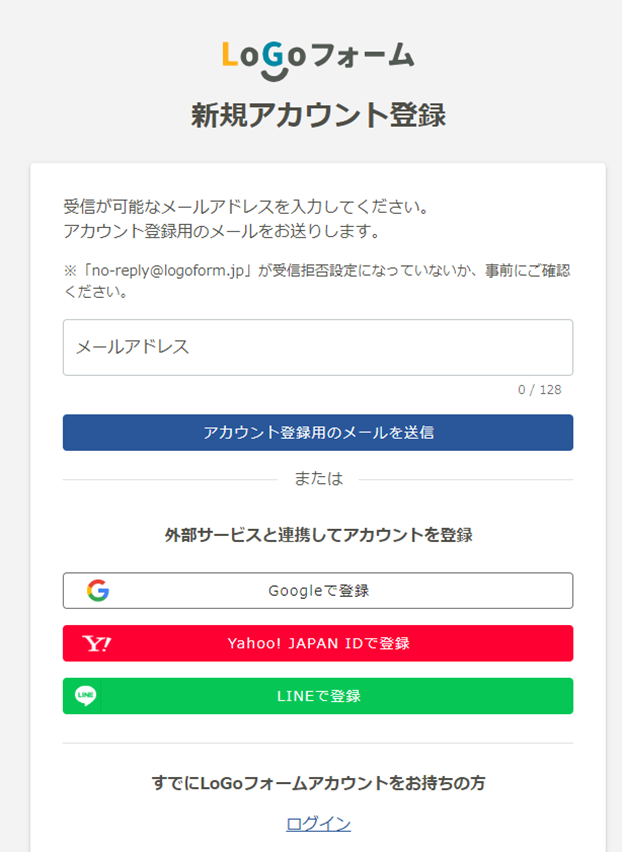Click the LoGoフォーム logo at top

(318, 60)
